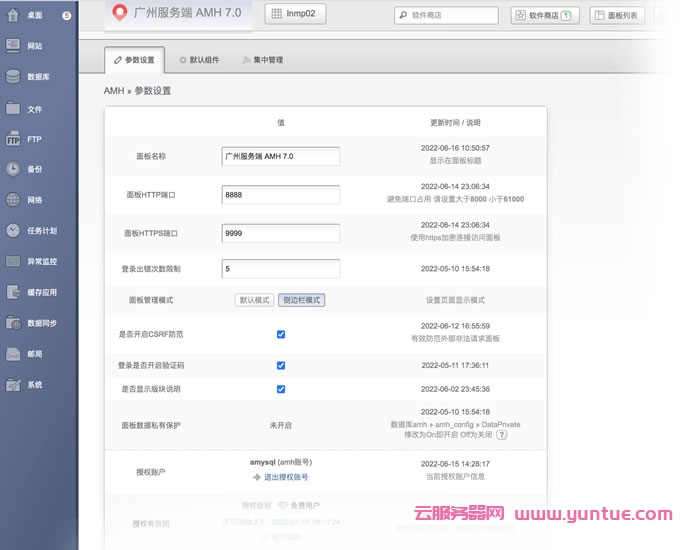Image resolution: width=700 pixels, height=550 pixels.
Task: Open the 文件 folder sidebar icon
Action: pyautogui.click(x=14, y=108)
